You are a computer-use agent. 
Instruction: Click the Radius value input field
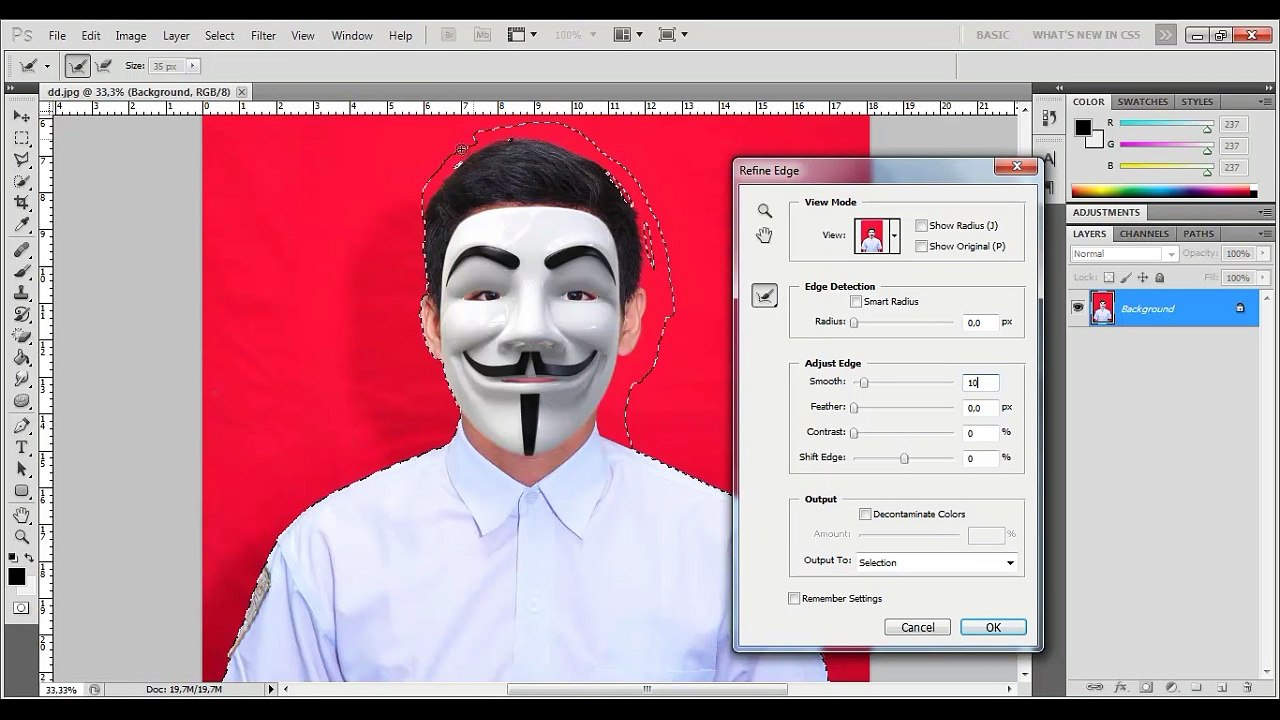981,322
